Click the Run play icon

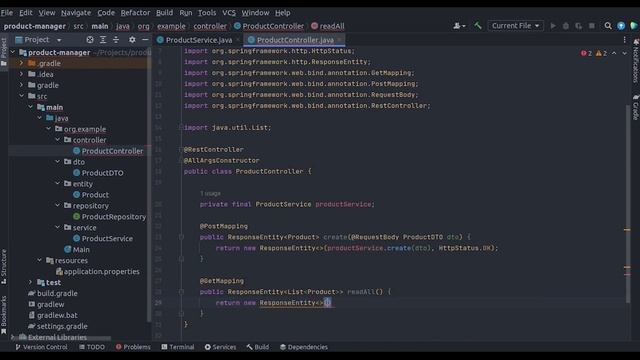[553, 26]
